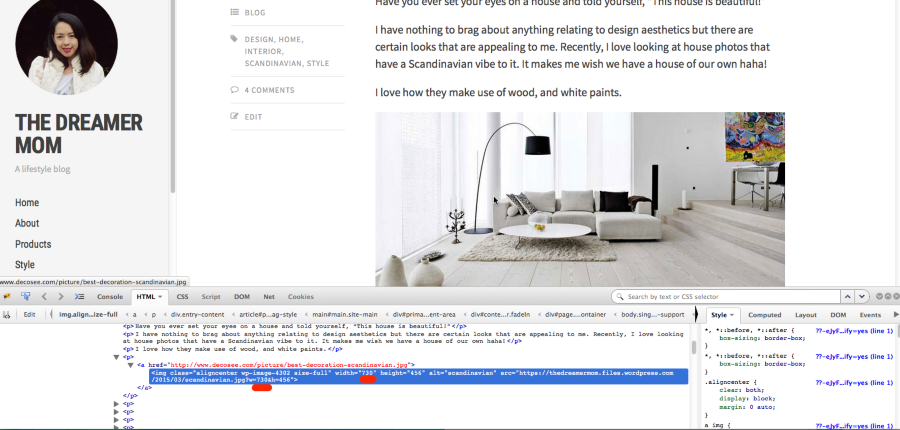Click the comment bubble icon beside 4 Comments
900x430 pixels.
[235, 90]
